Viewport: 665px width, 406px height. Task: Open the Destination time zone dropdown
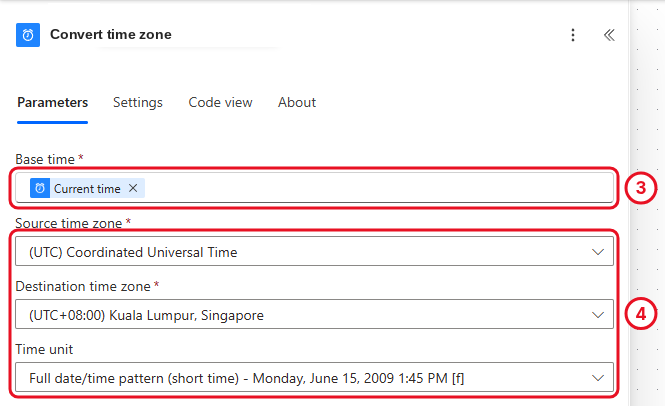pos(314,314)
